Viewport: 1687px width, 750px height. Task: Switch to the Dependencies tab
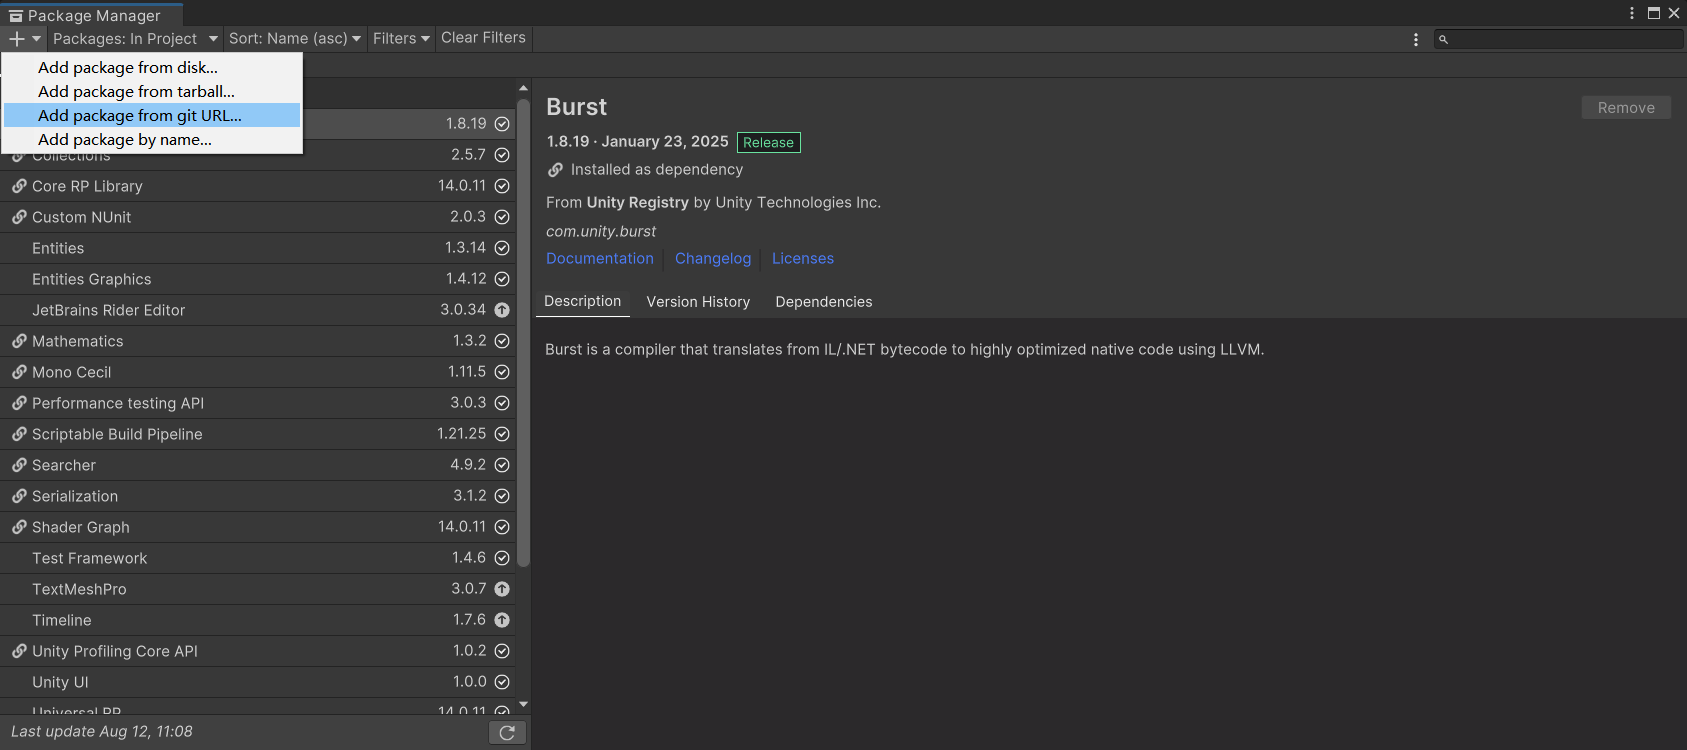pyautogui.click(x=824, y=302)
